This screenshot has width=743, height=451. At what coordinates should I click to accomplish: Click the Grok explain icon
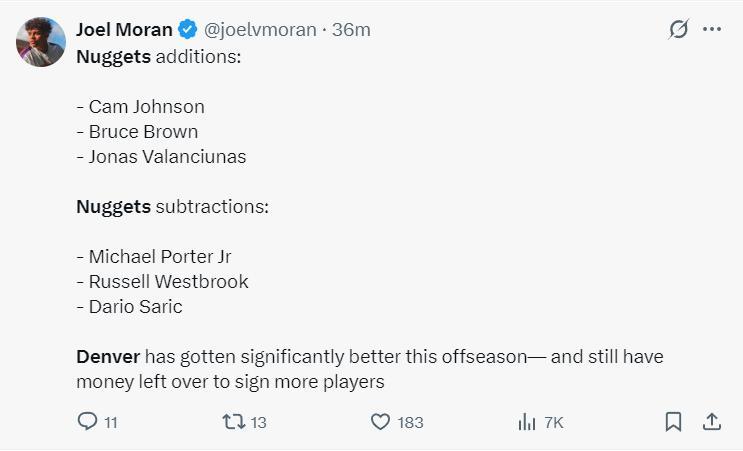[679, 29]
